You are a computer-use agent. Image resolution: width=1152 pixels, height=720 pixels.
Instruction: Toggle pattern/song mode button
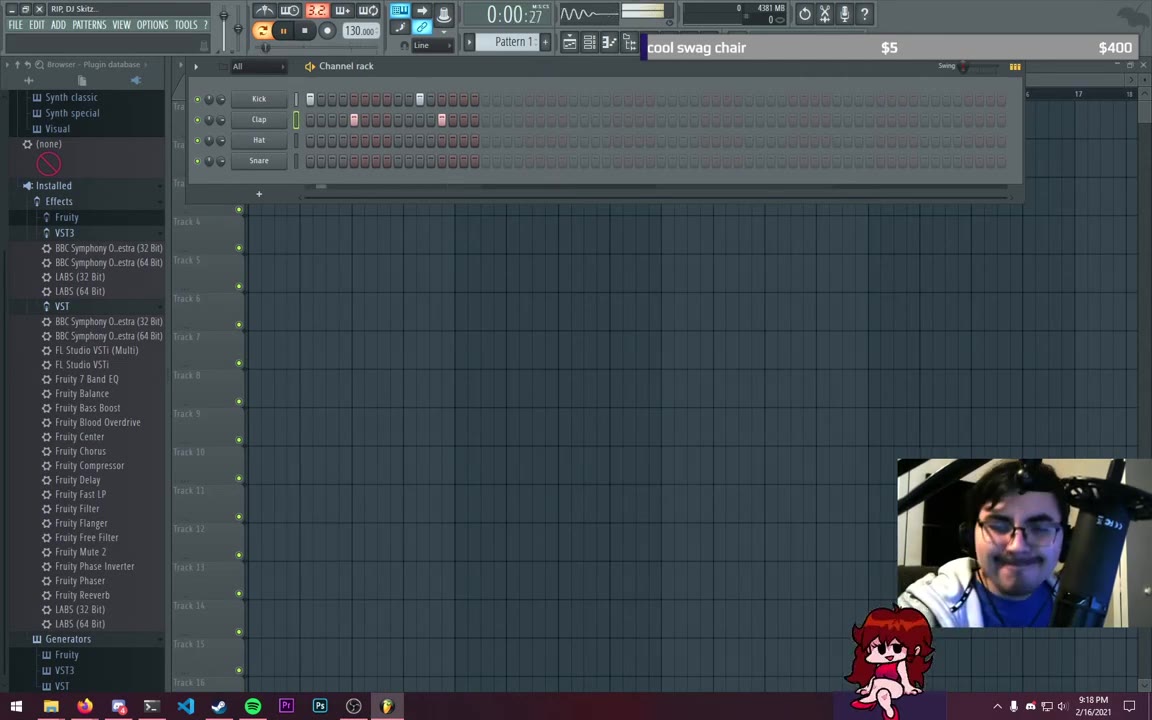pos(262,30)
